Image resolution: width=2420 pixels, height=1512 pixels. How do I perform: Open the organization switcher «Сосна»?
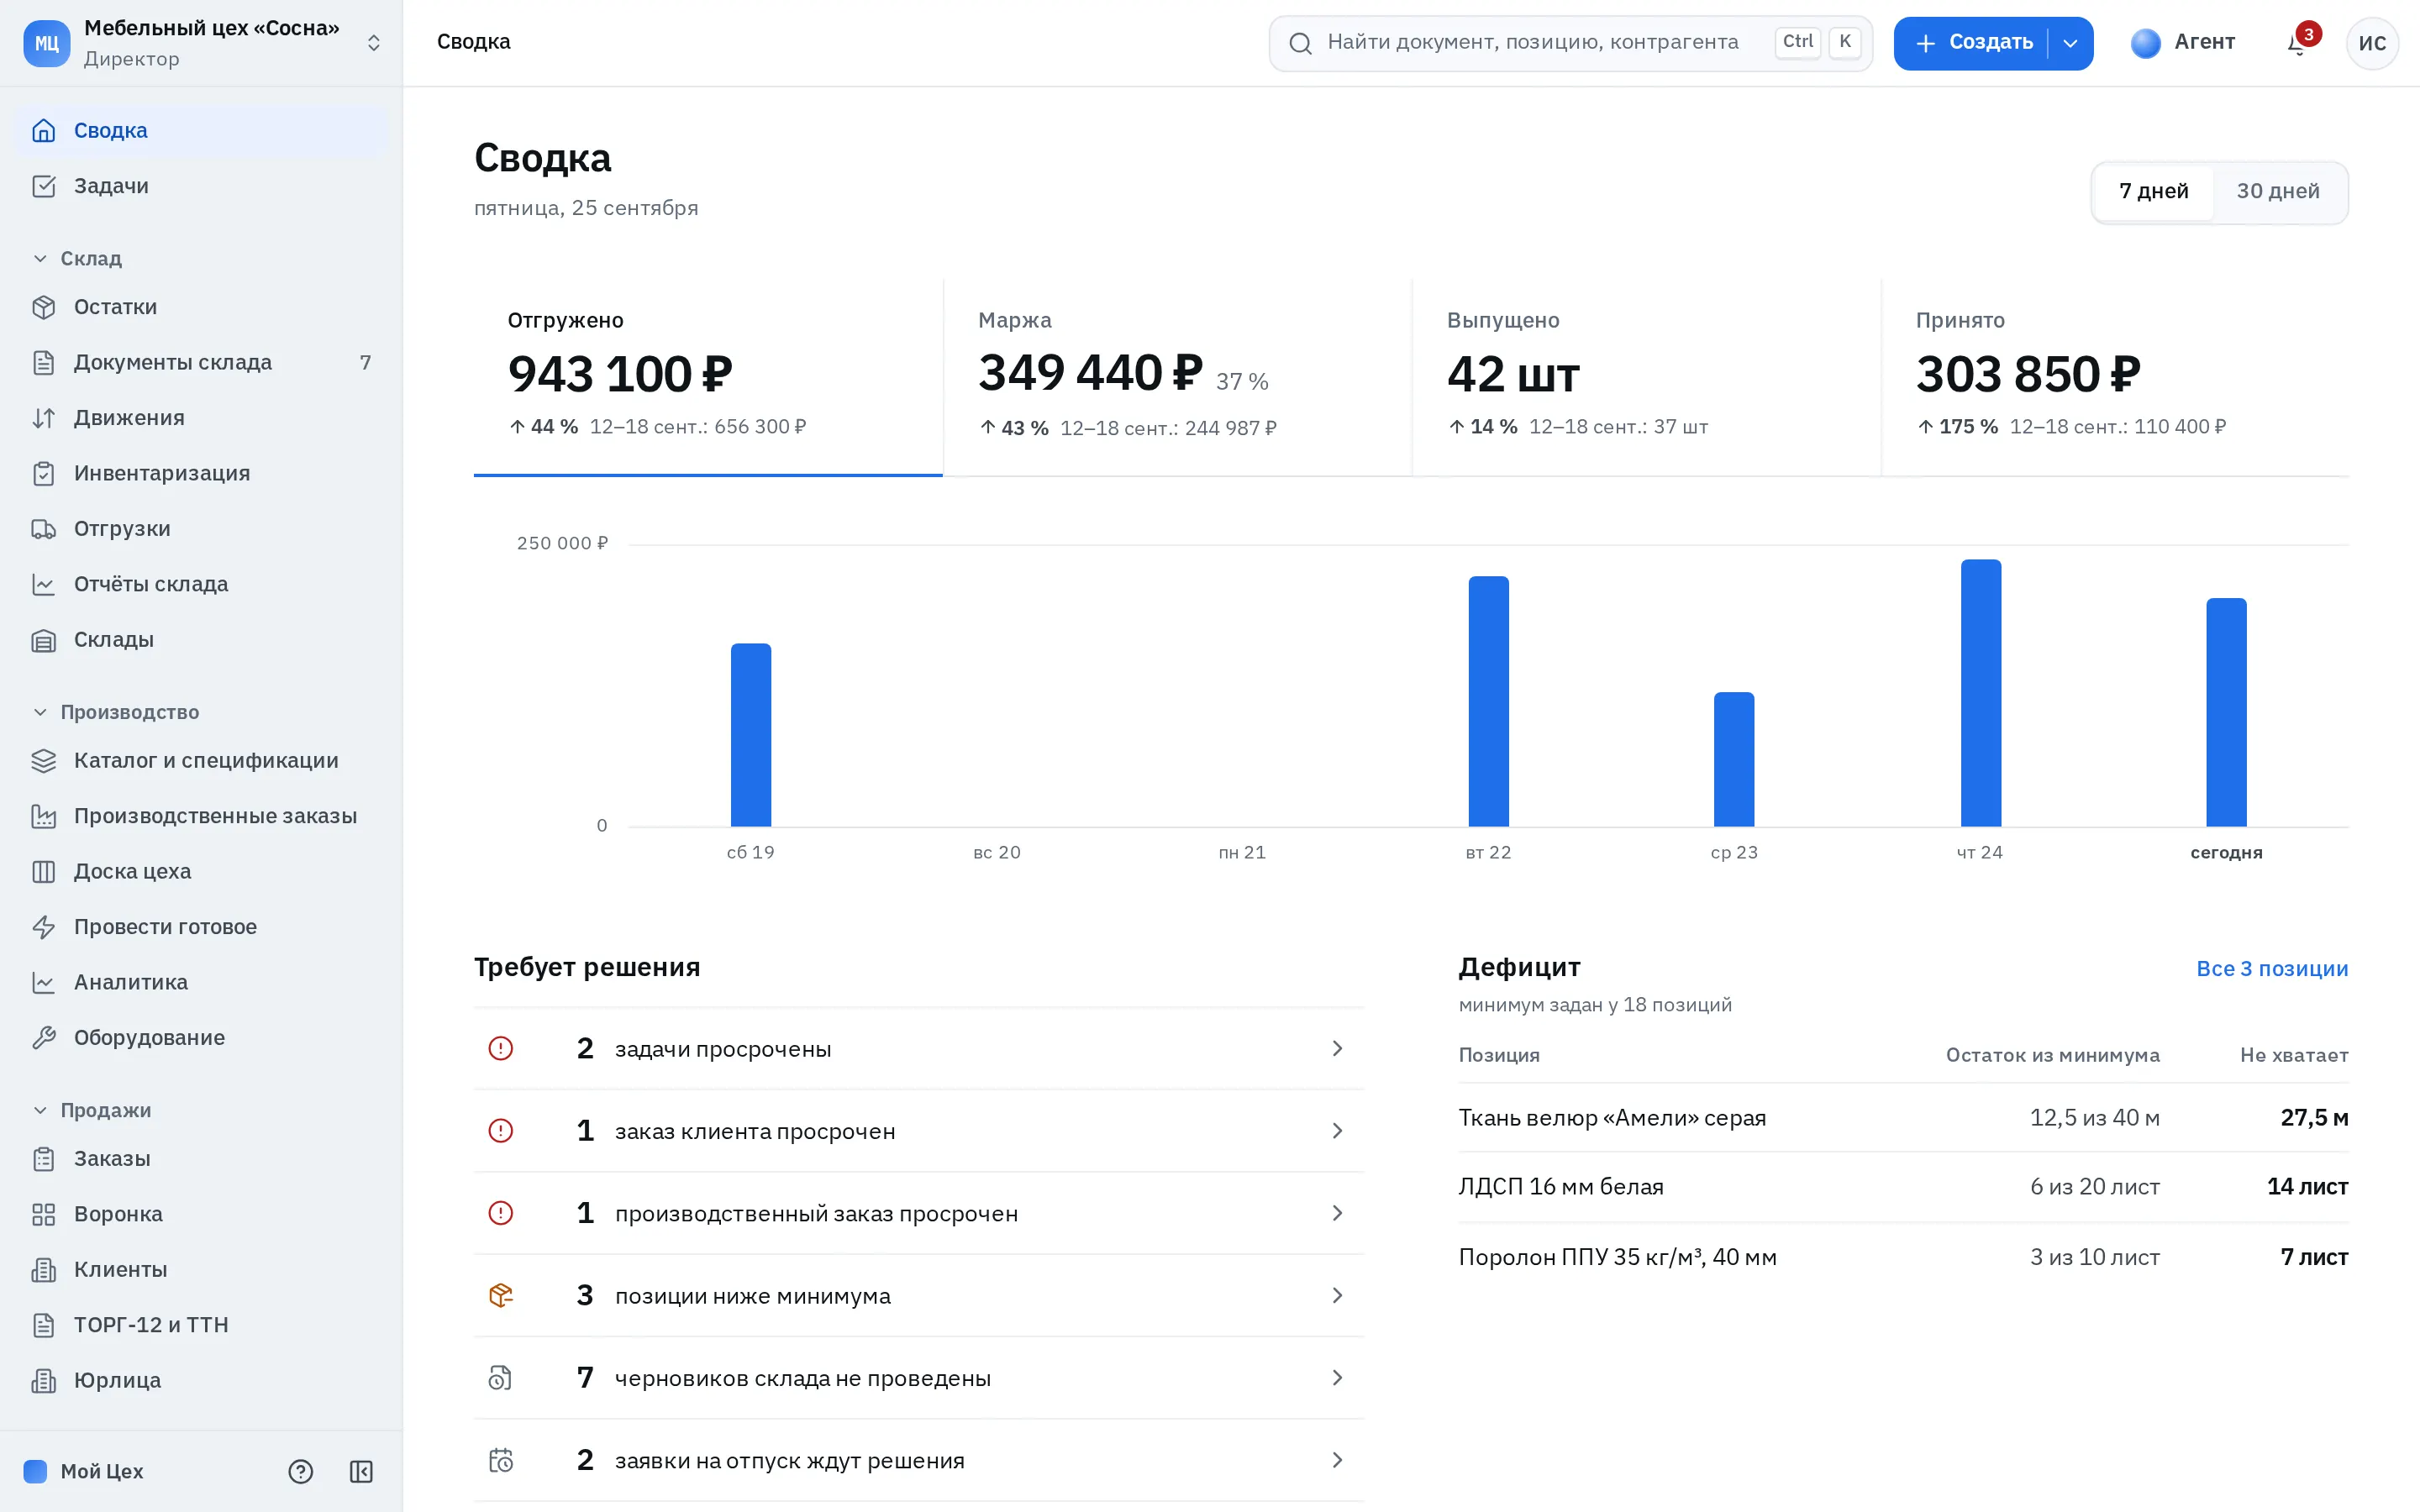click(202, 43)
